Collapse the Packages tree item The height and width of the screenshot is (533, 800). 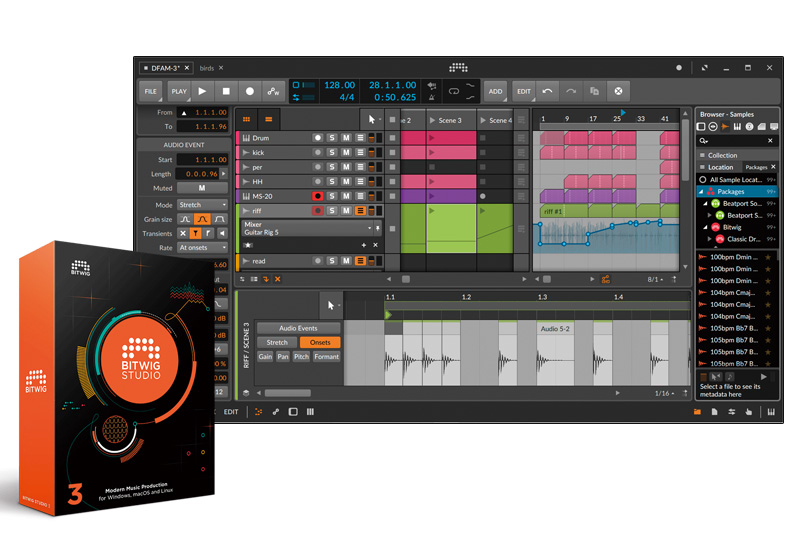pyautogui.click(x=702, y=192)
